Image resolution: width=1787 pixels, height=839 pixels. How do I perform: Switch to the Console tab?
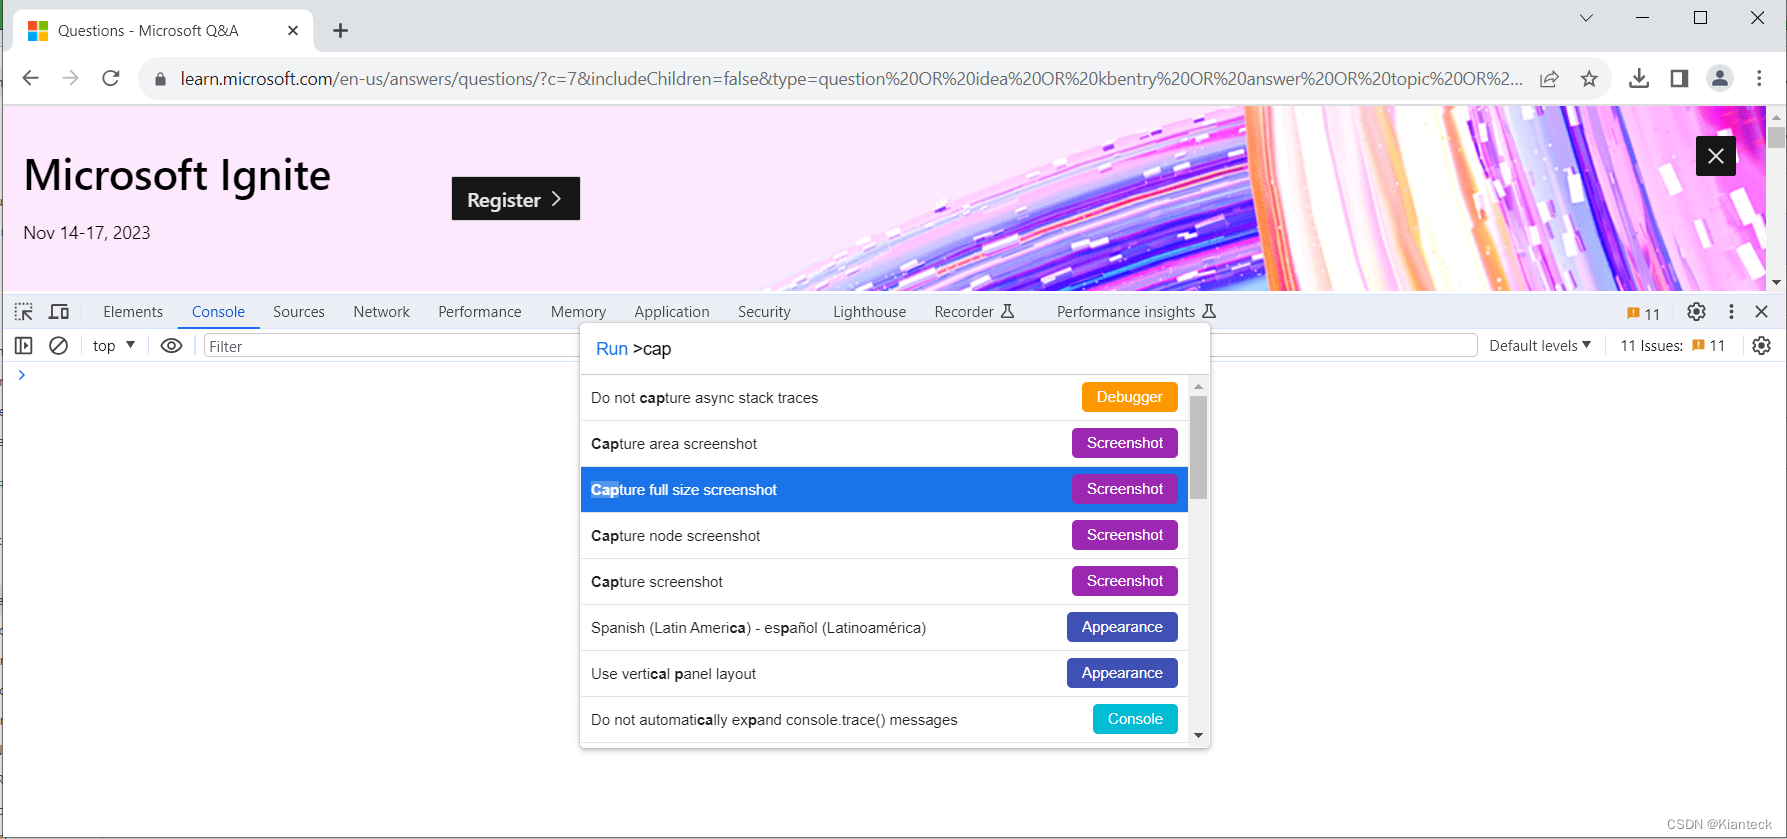coord(218,312)
